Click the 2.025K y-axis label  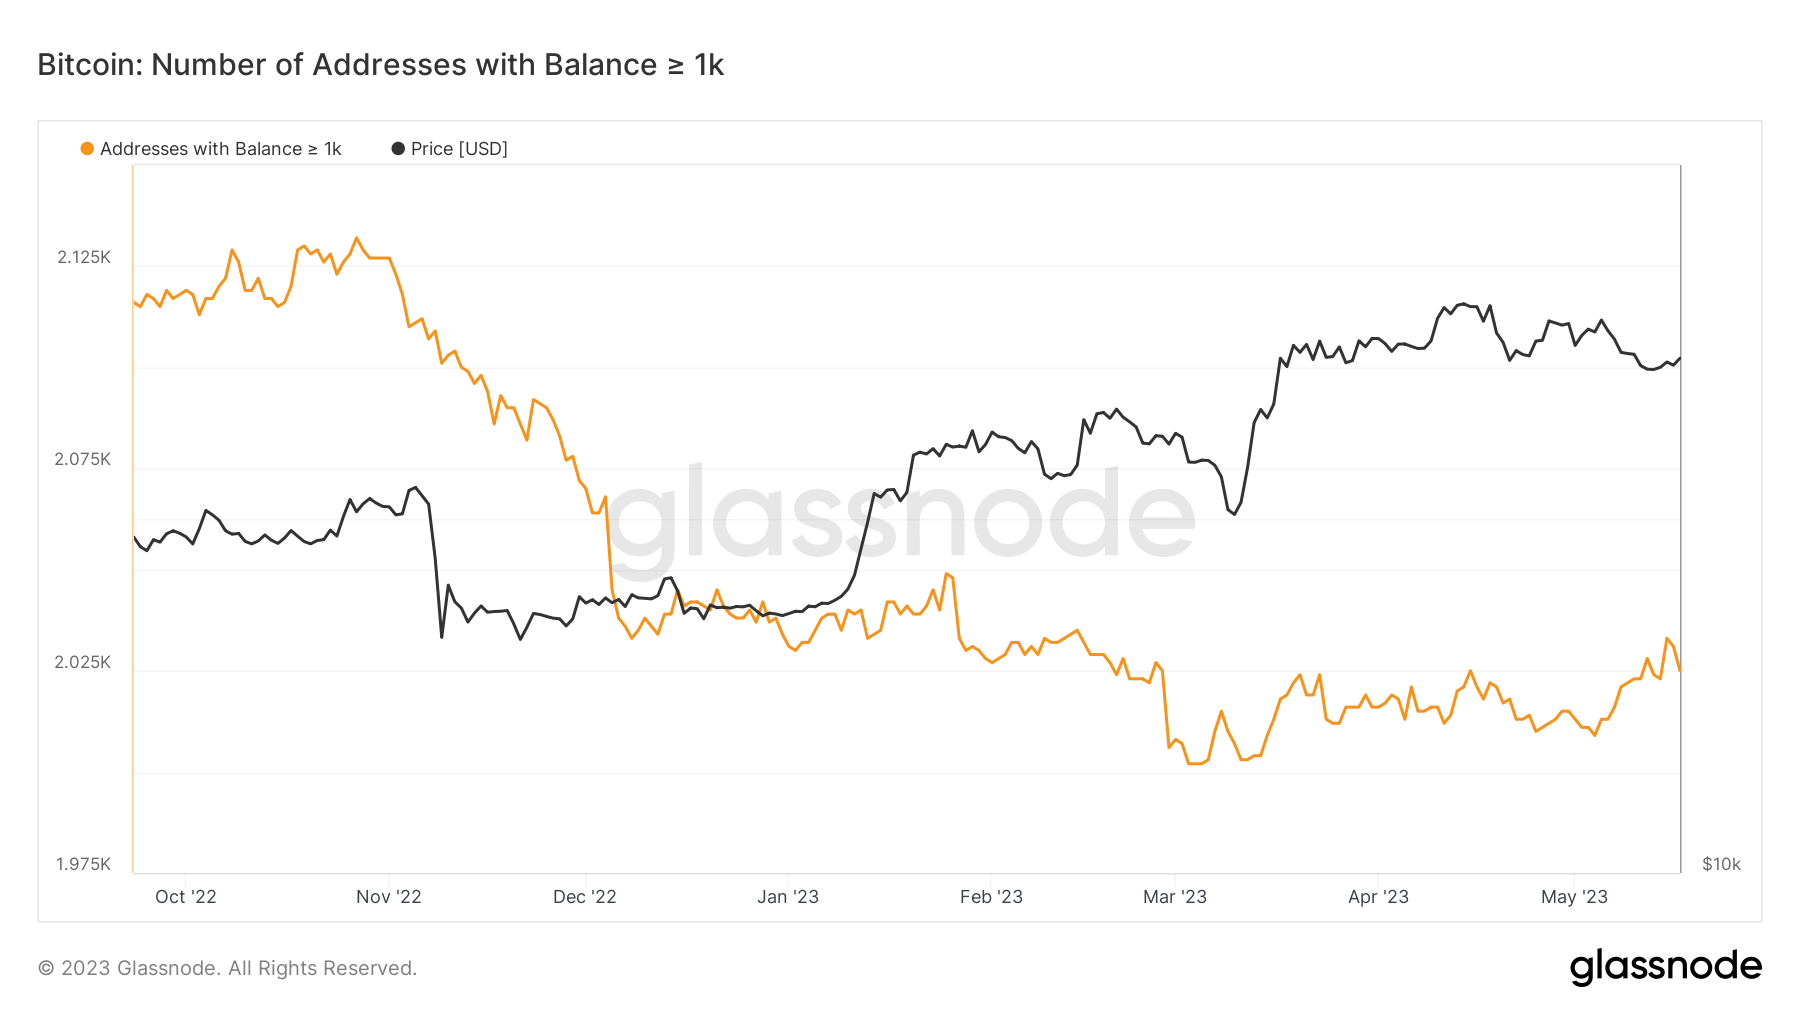(83, 662)
